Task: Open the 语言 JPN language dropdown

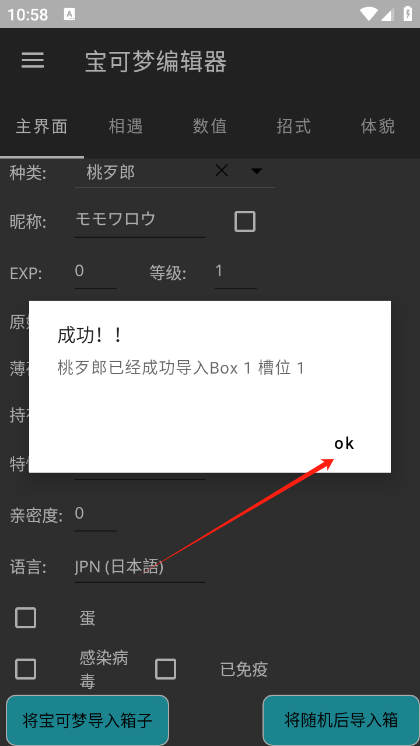Action: coord(140,568)
